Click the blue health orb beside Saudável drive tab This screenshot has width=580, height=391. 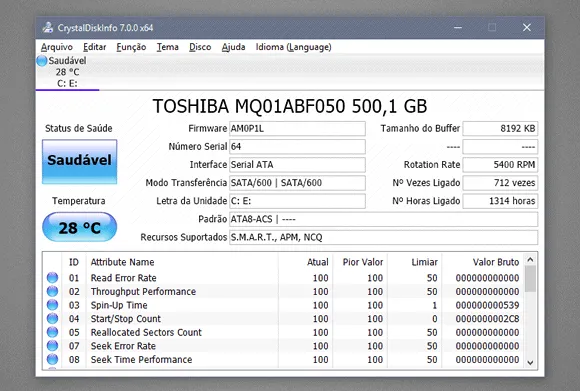coord(42,61)
